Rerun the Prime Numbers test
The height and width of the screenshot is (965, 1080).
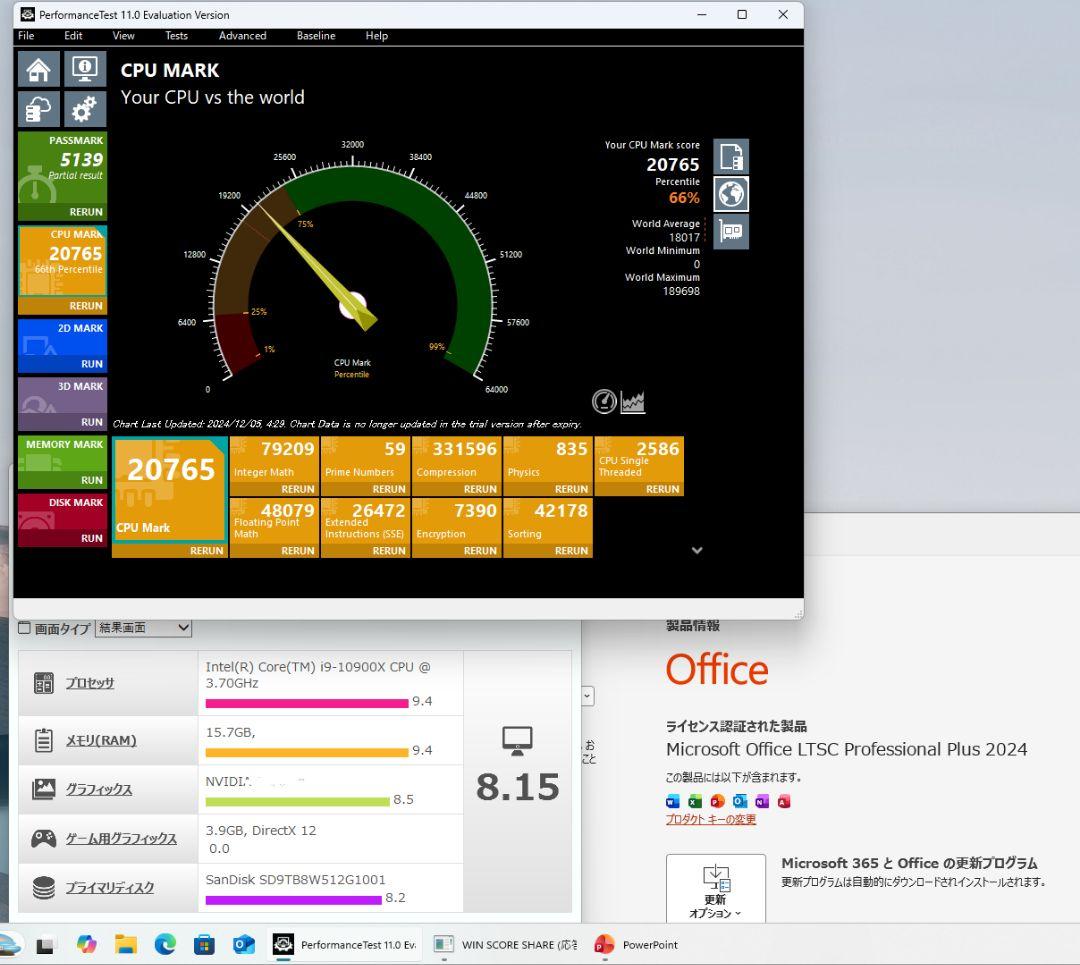(389, 489)
